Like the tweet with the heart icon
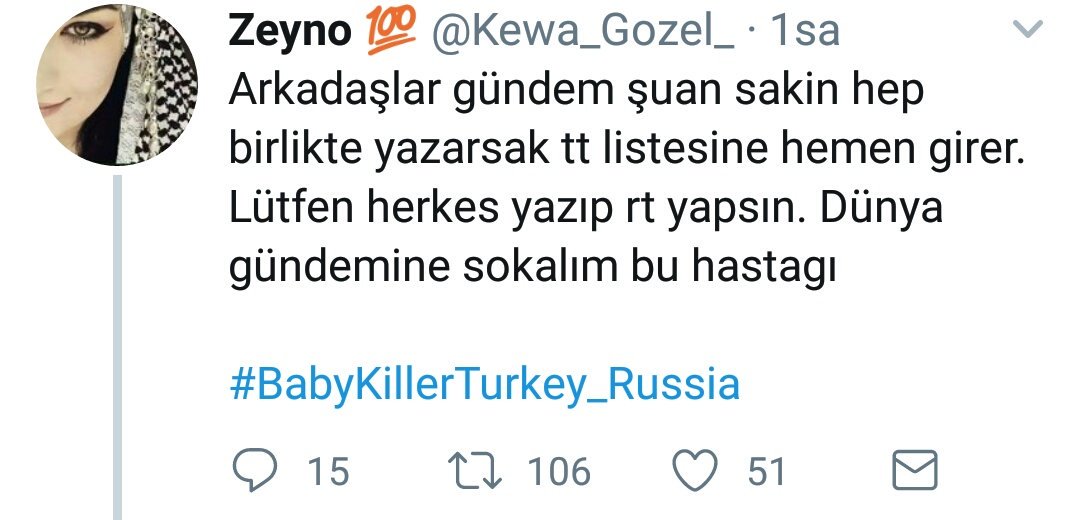 695,471
